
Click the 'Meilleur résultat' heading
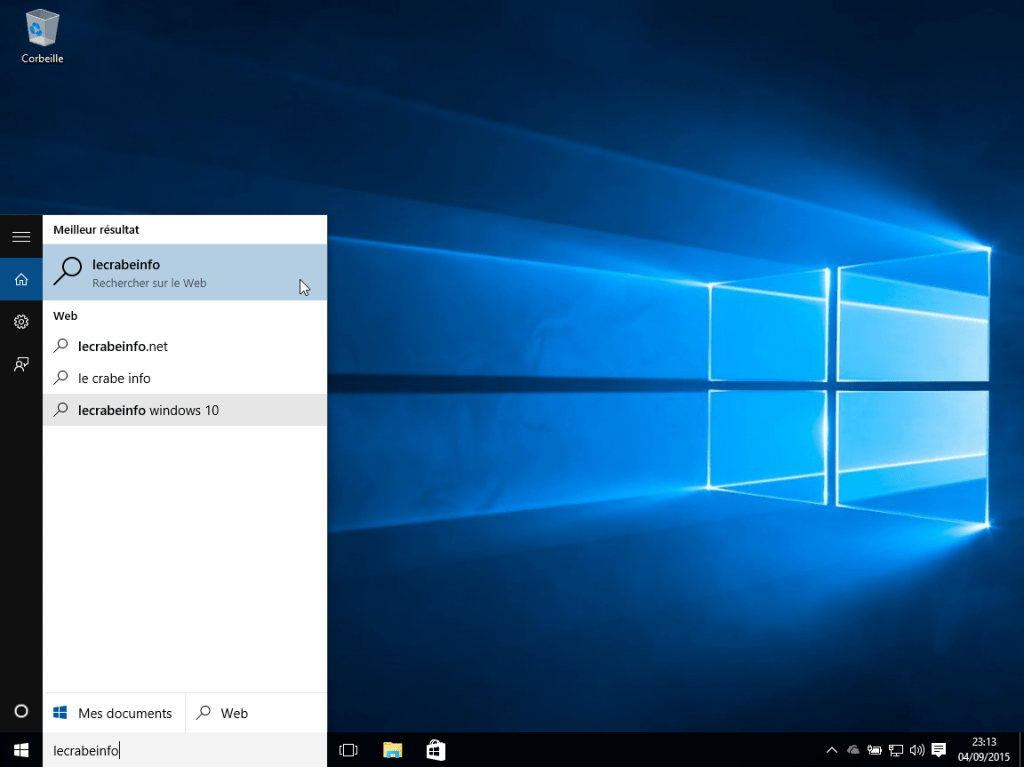(96, 229)
